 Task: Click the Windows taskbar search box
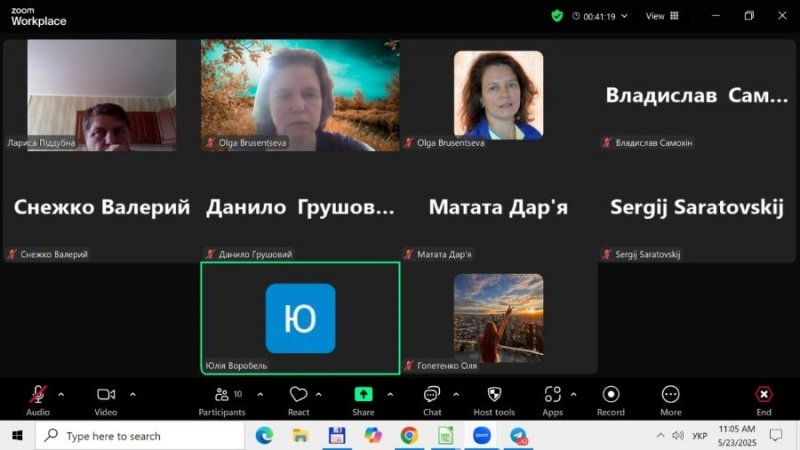tap(140, 436)
